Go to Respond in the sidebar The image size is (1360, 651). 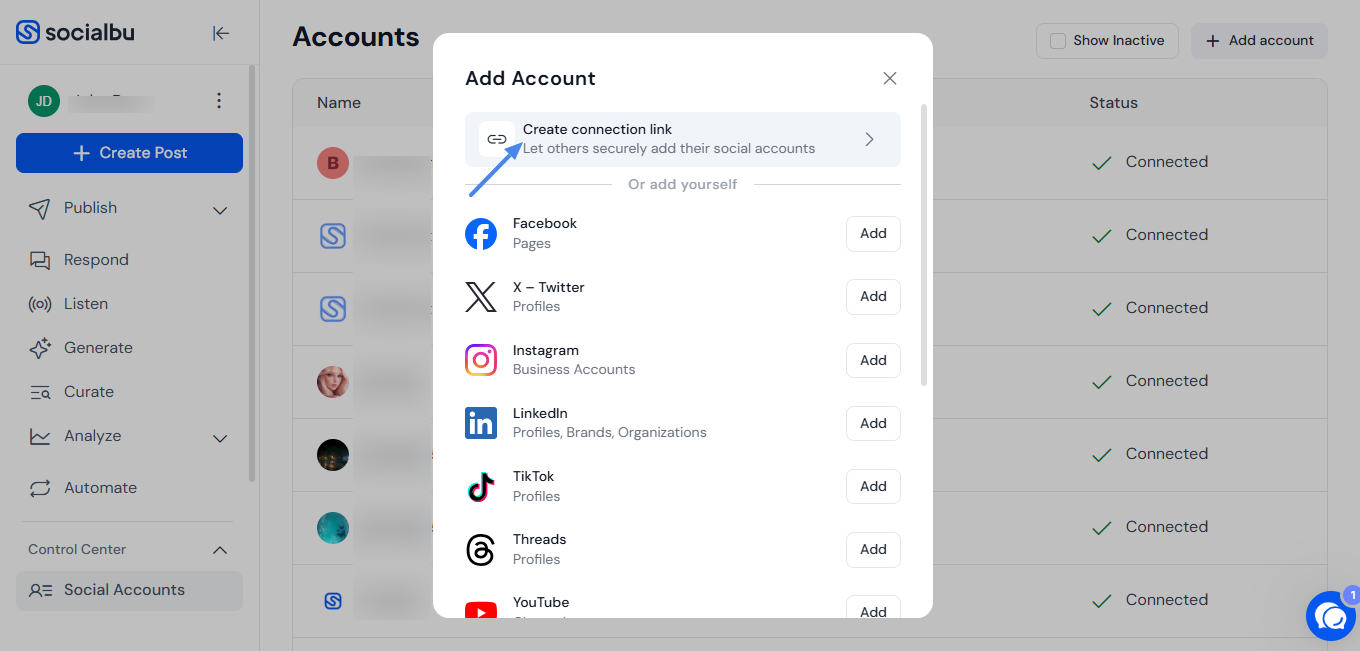[96, 260]
